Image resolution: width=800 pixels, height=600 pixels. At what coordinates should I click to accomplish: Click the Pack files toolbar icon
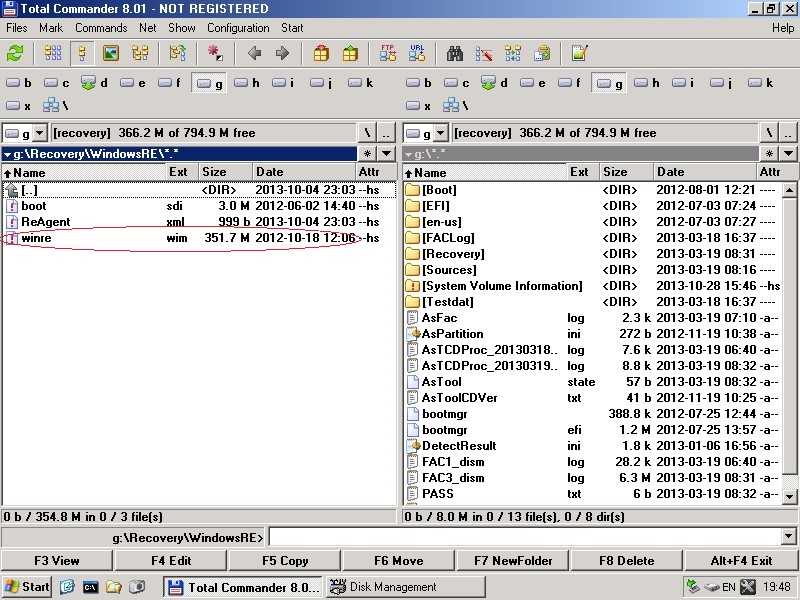click(x=321, y=54)
